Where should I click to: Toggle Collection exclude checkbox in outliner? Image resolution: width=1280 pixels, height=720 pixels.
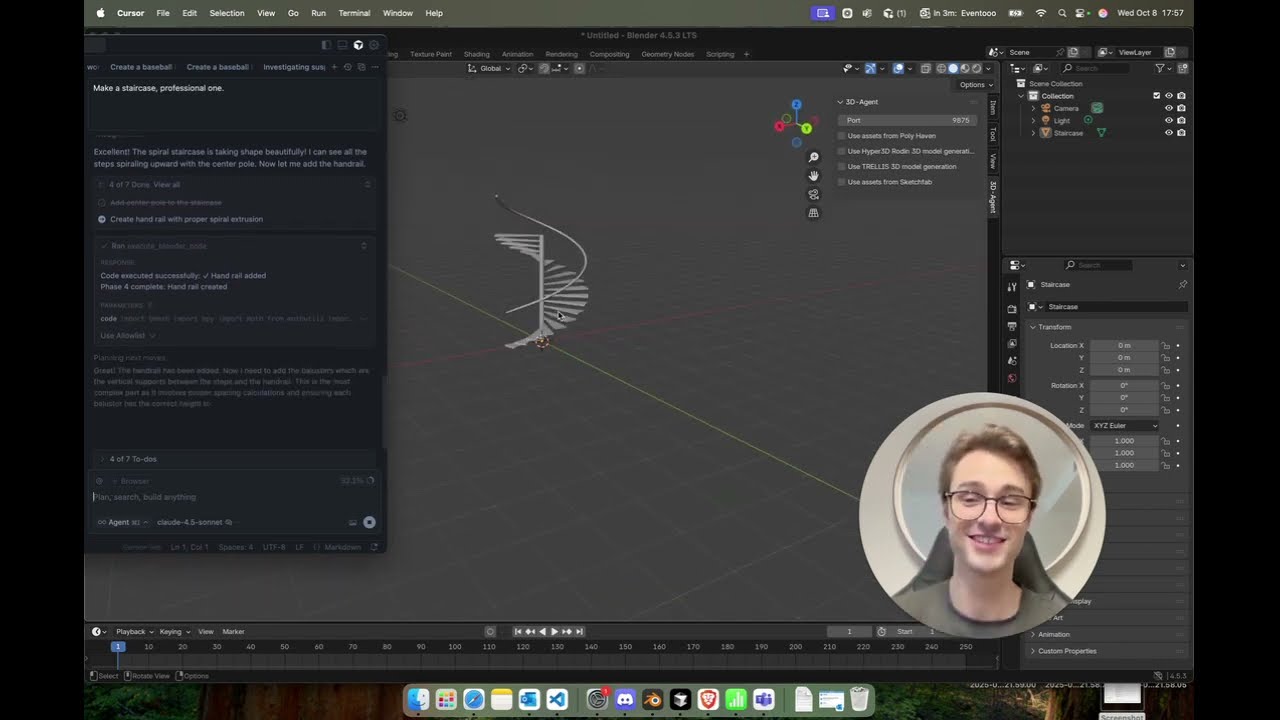[1157, 96]
